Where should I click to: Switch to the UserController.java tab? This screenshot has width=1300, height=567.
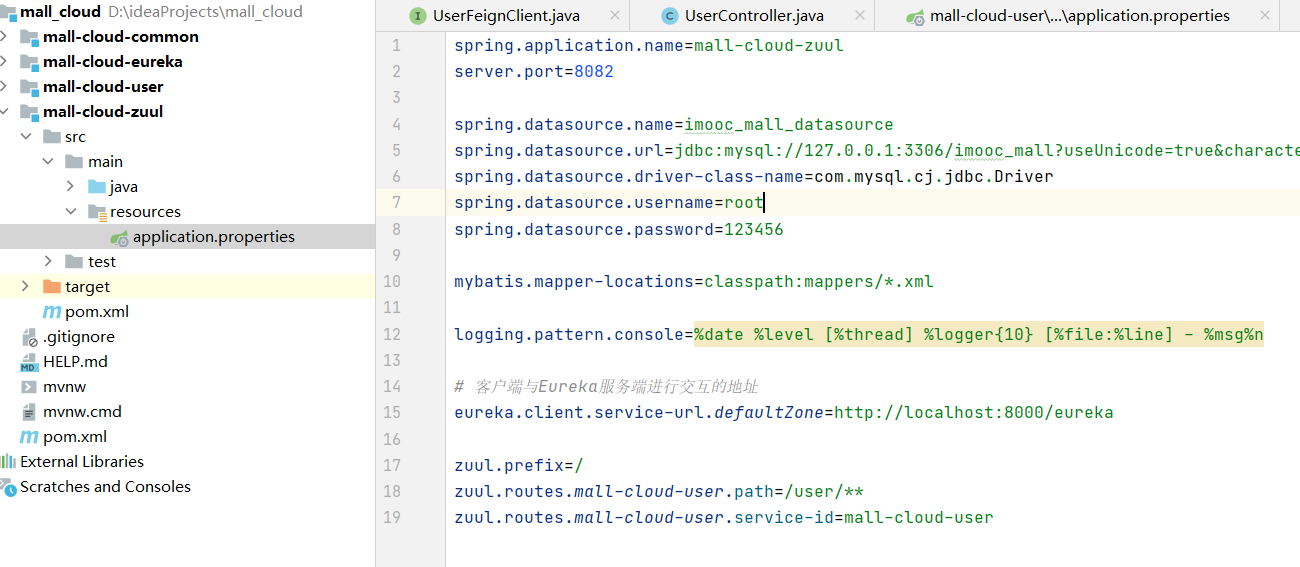pyautogui.click(x=755, y=16)
